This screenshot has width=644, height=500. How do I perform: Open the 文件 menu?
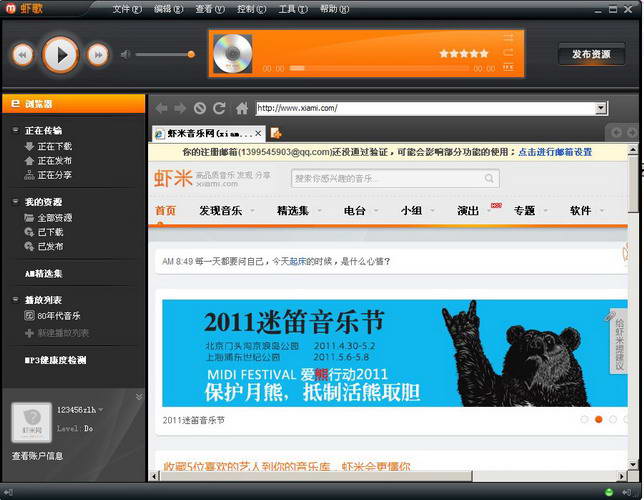coord(127,9)
